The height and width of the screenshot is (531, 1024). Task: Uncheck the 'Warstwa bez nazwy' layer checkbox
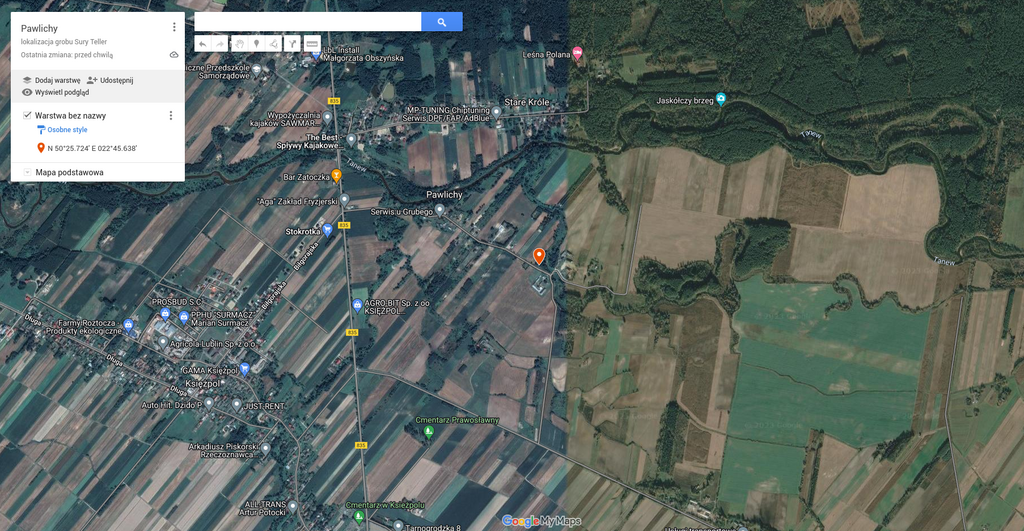point(27,116)
